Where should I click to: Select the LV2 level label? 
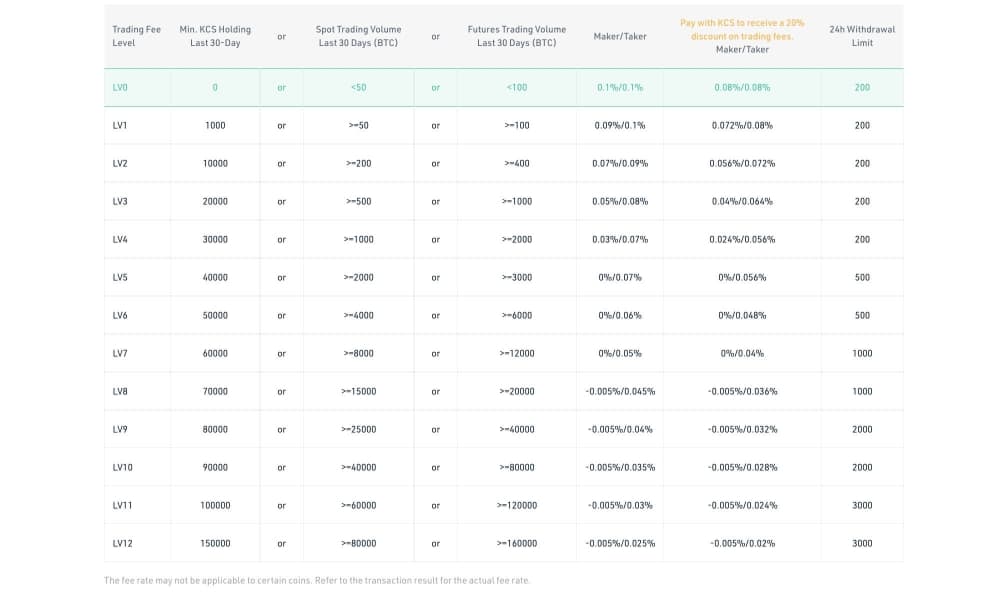[120, 163]
